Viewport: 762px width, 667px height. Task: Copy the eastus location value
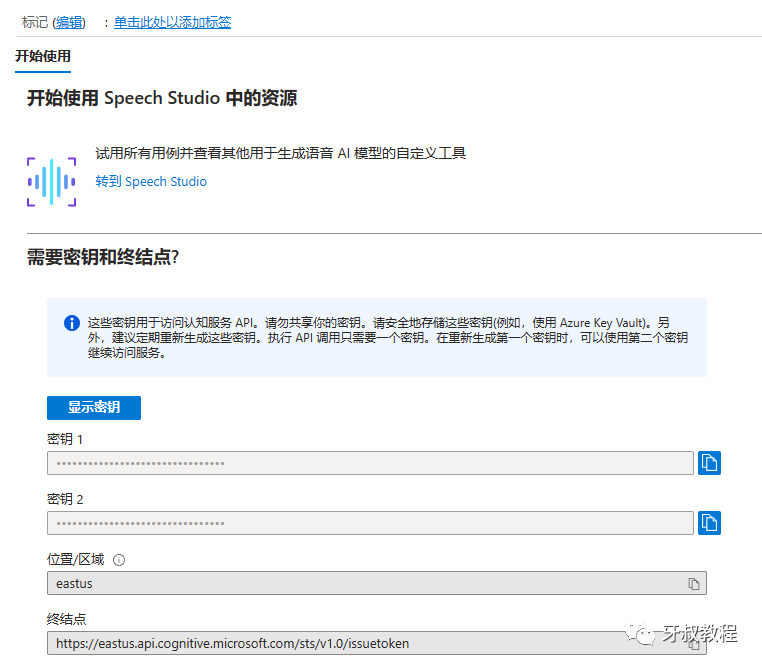[x=693, y=583]
